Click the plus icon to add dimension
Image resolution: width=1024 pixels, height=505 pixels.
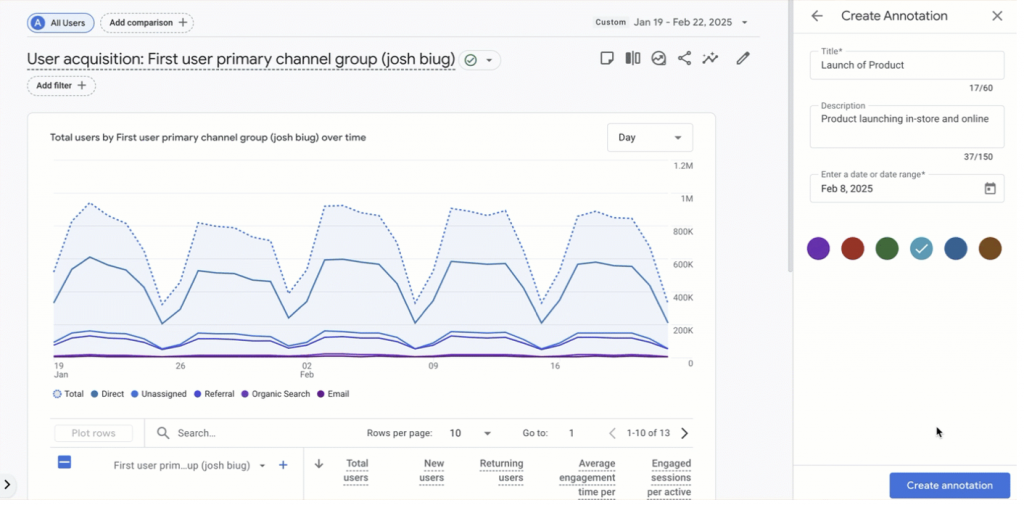[283, 465]
